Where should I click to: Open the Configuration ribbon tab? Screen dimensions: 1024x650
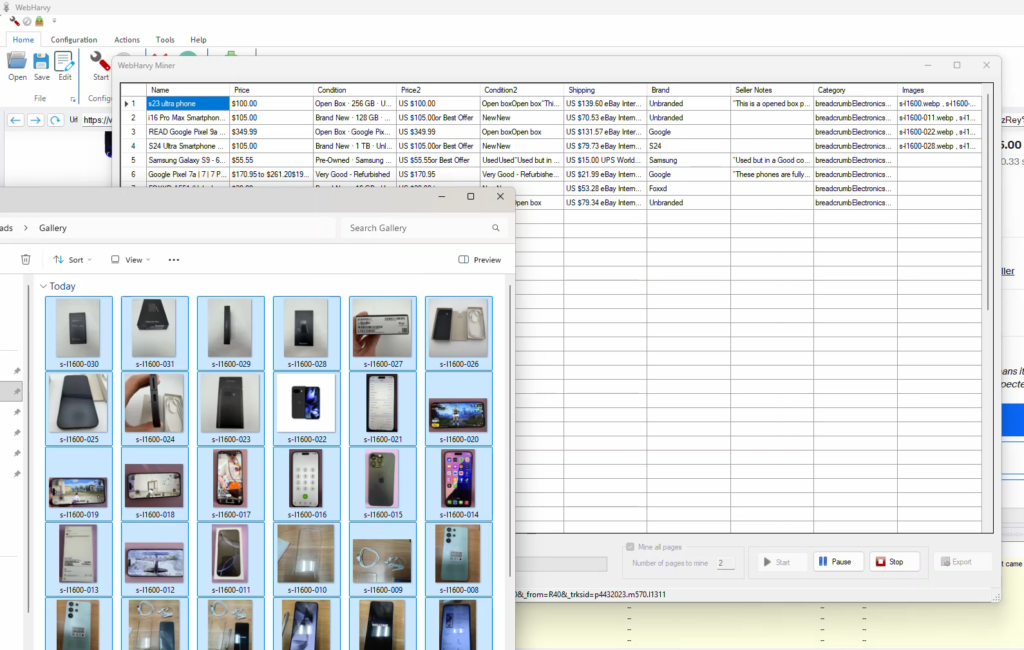click(x=74, y=40)
